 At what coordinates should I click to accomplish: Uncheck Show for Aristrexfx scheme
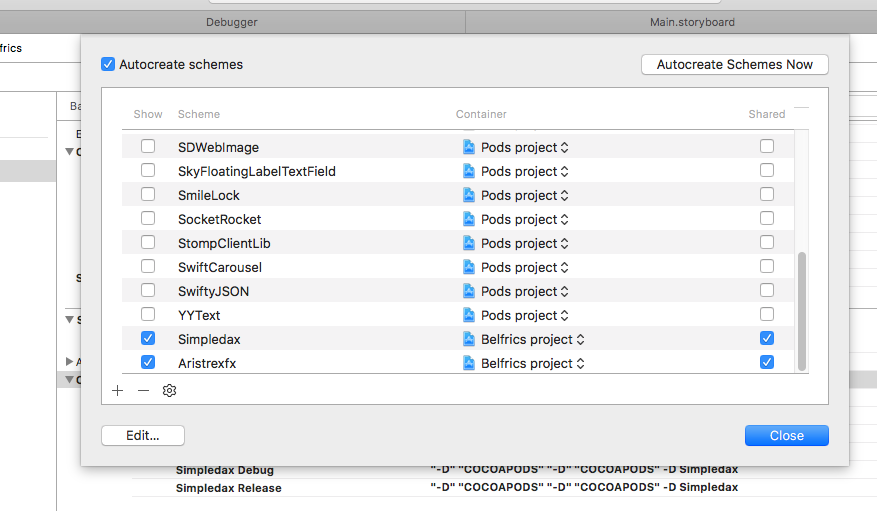tap(148, 362)
